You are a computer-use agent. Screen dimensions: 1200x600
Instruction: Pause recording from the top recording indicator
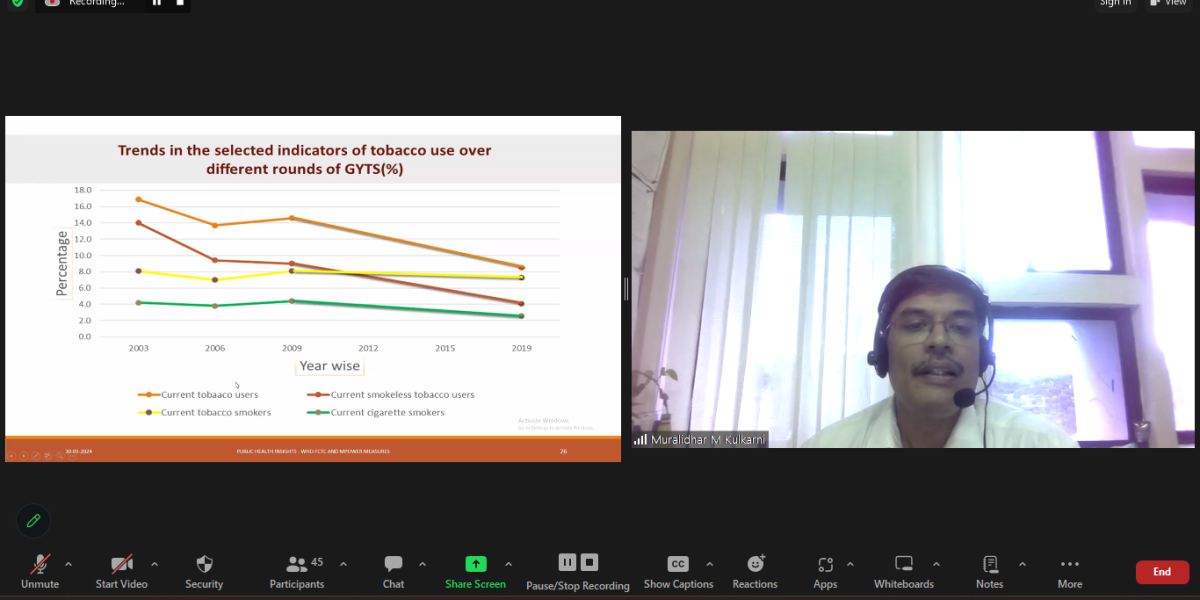point(156,3)
